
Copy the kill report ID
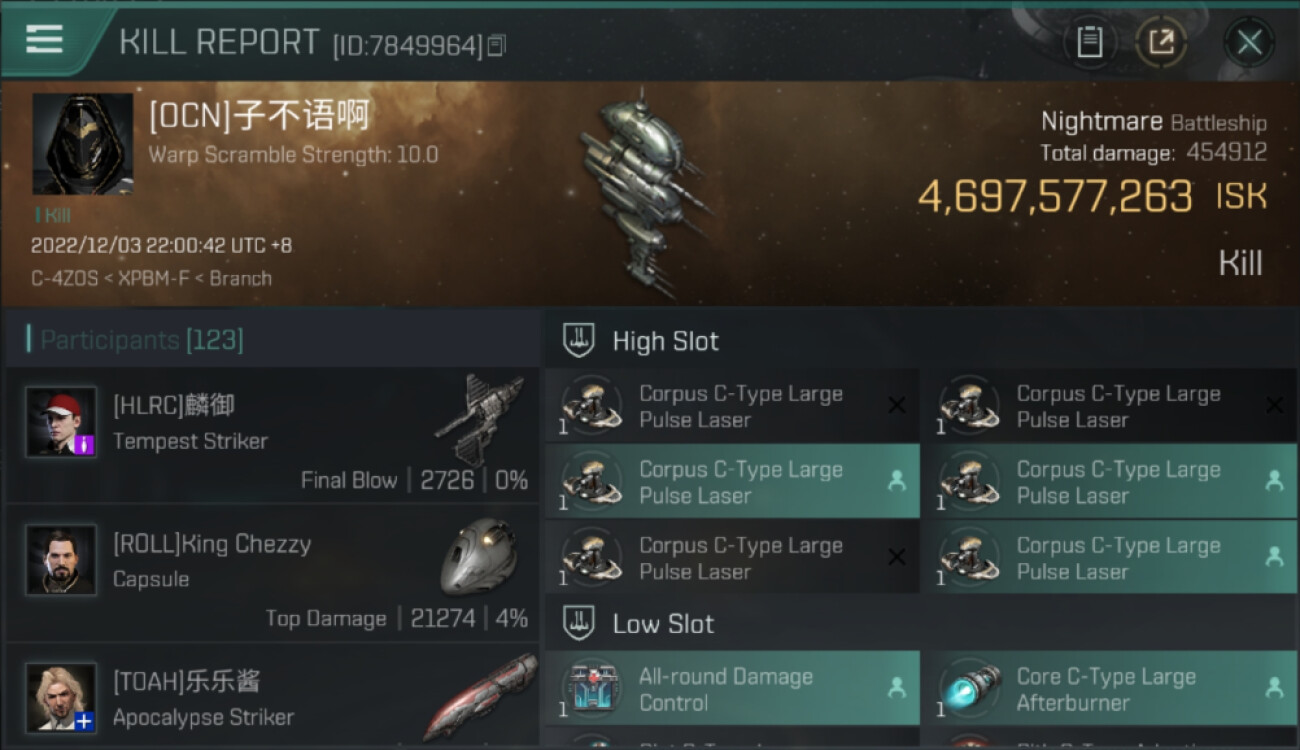coord(497,45)
